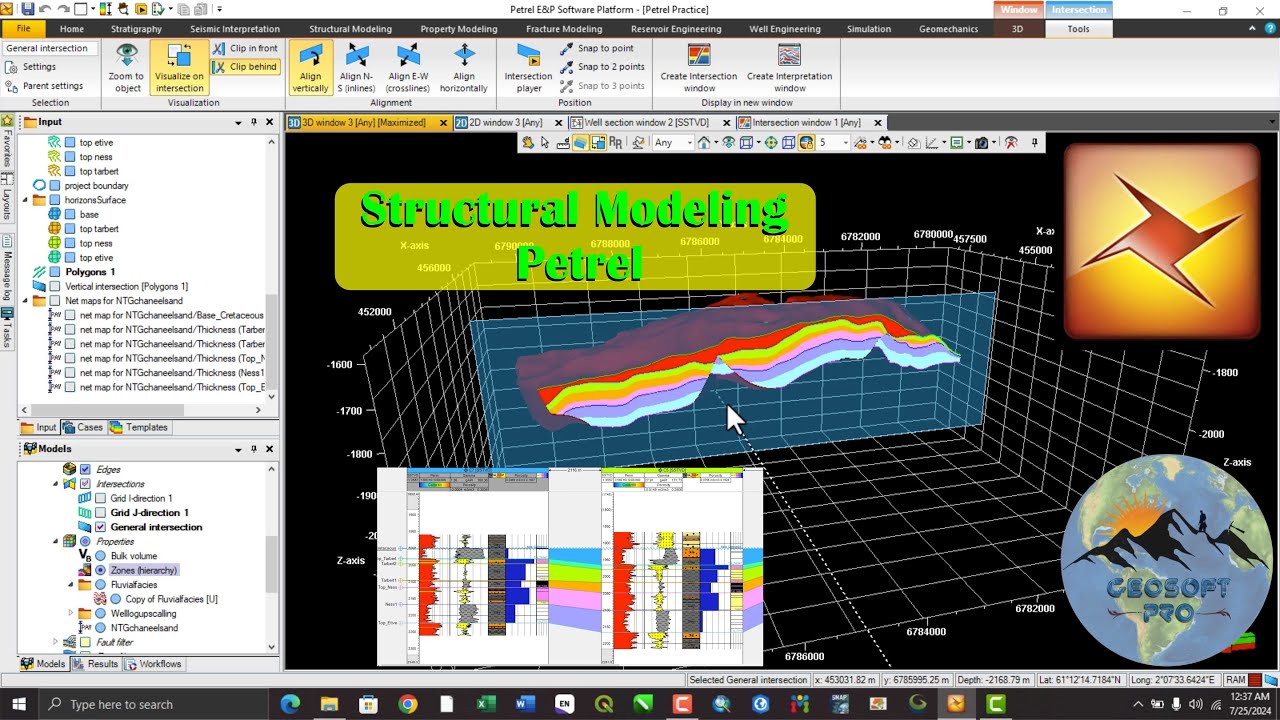Click Create Intersection window icon
The width and height of the screenshot is (1280, 720).
[699, 54]
